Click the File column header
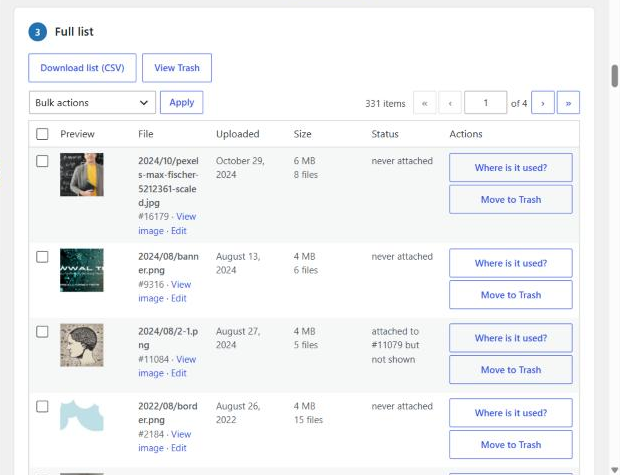Viewport: 620px width, 475px height. coord(146,134)
